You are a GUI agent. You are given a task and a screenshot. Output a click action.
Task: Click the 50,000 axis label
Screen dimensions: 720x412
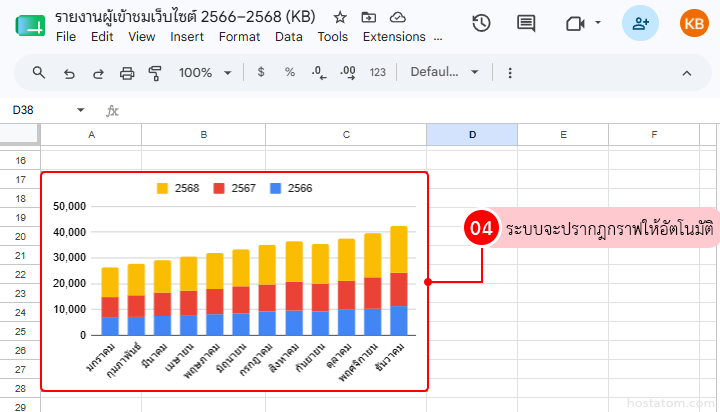pyautogui.click(x=69, y=206)
